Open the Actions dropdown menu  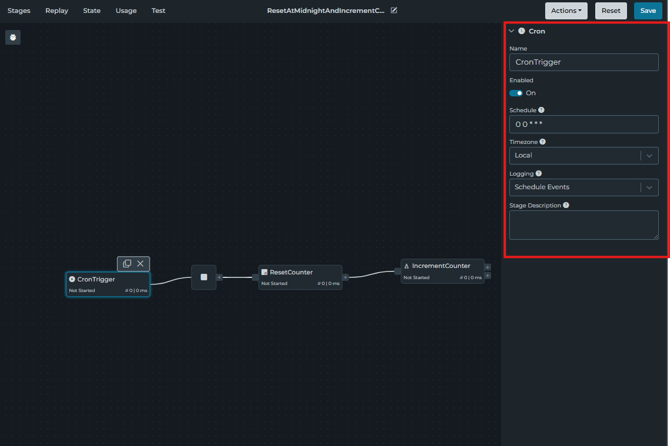point(566,11)
